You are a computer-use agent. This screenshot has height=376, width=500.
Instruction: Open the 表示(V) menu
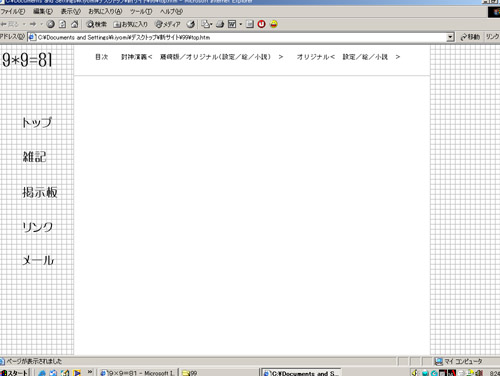[x=71, y=12]
